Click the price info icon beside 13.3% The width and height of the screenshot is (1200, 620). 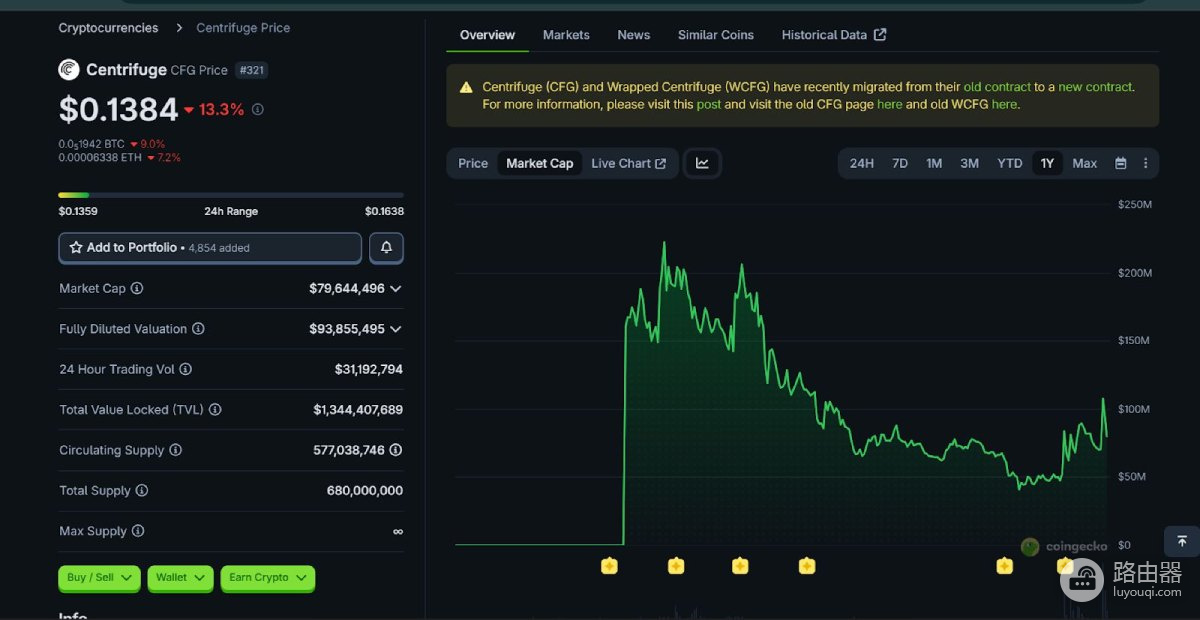pyautogui.click(x=258, y=109)
